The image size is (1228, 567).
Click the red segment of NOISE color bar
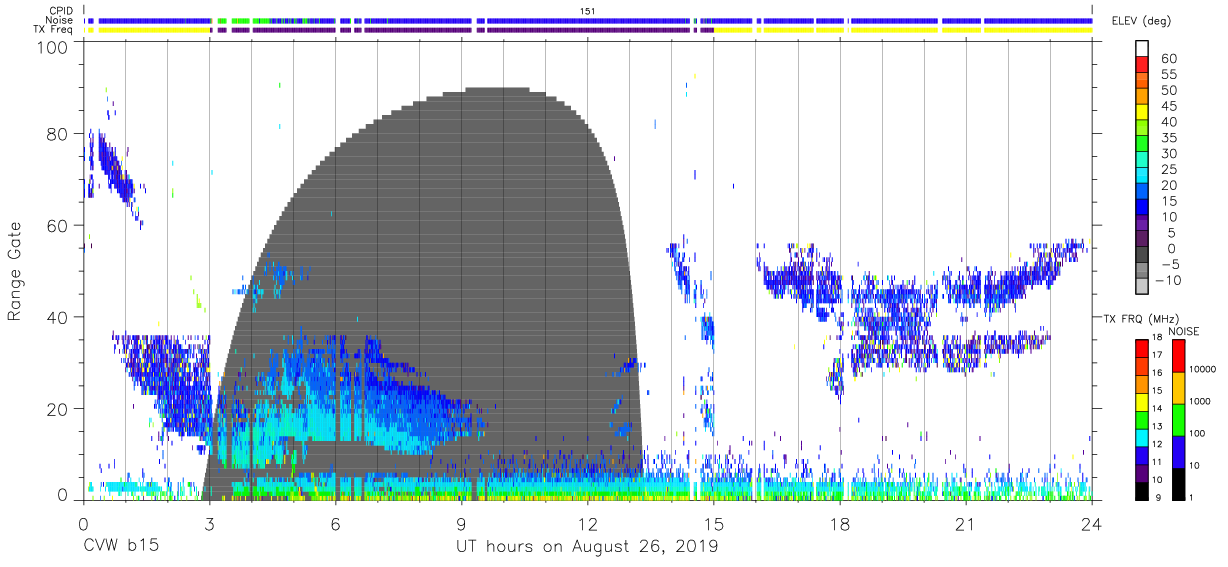(x=1178, y=355)
